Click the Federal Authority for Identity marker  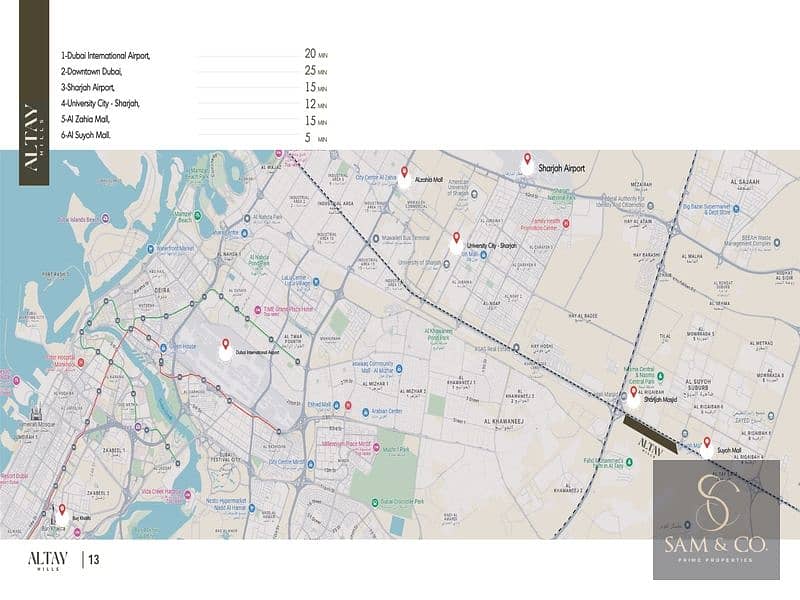[651, 206]
